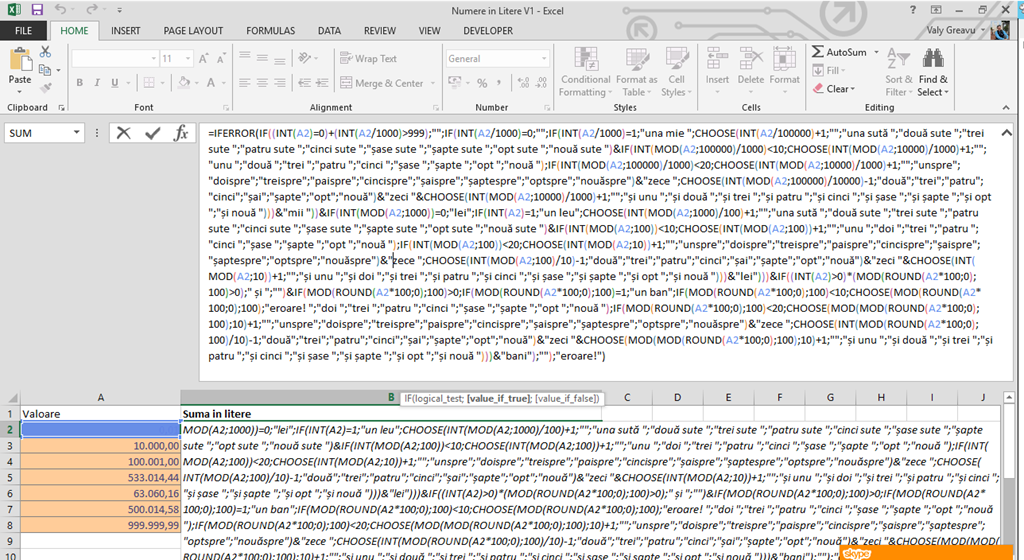The image size is (1024, 560).
Task: Click Format as Table button
Action: pyautogui.click(x=637, y=70)
